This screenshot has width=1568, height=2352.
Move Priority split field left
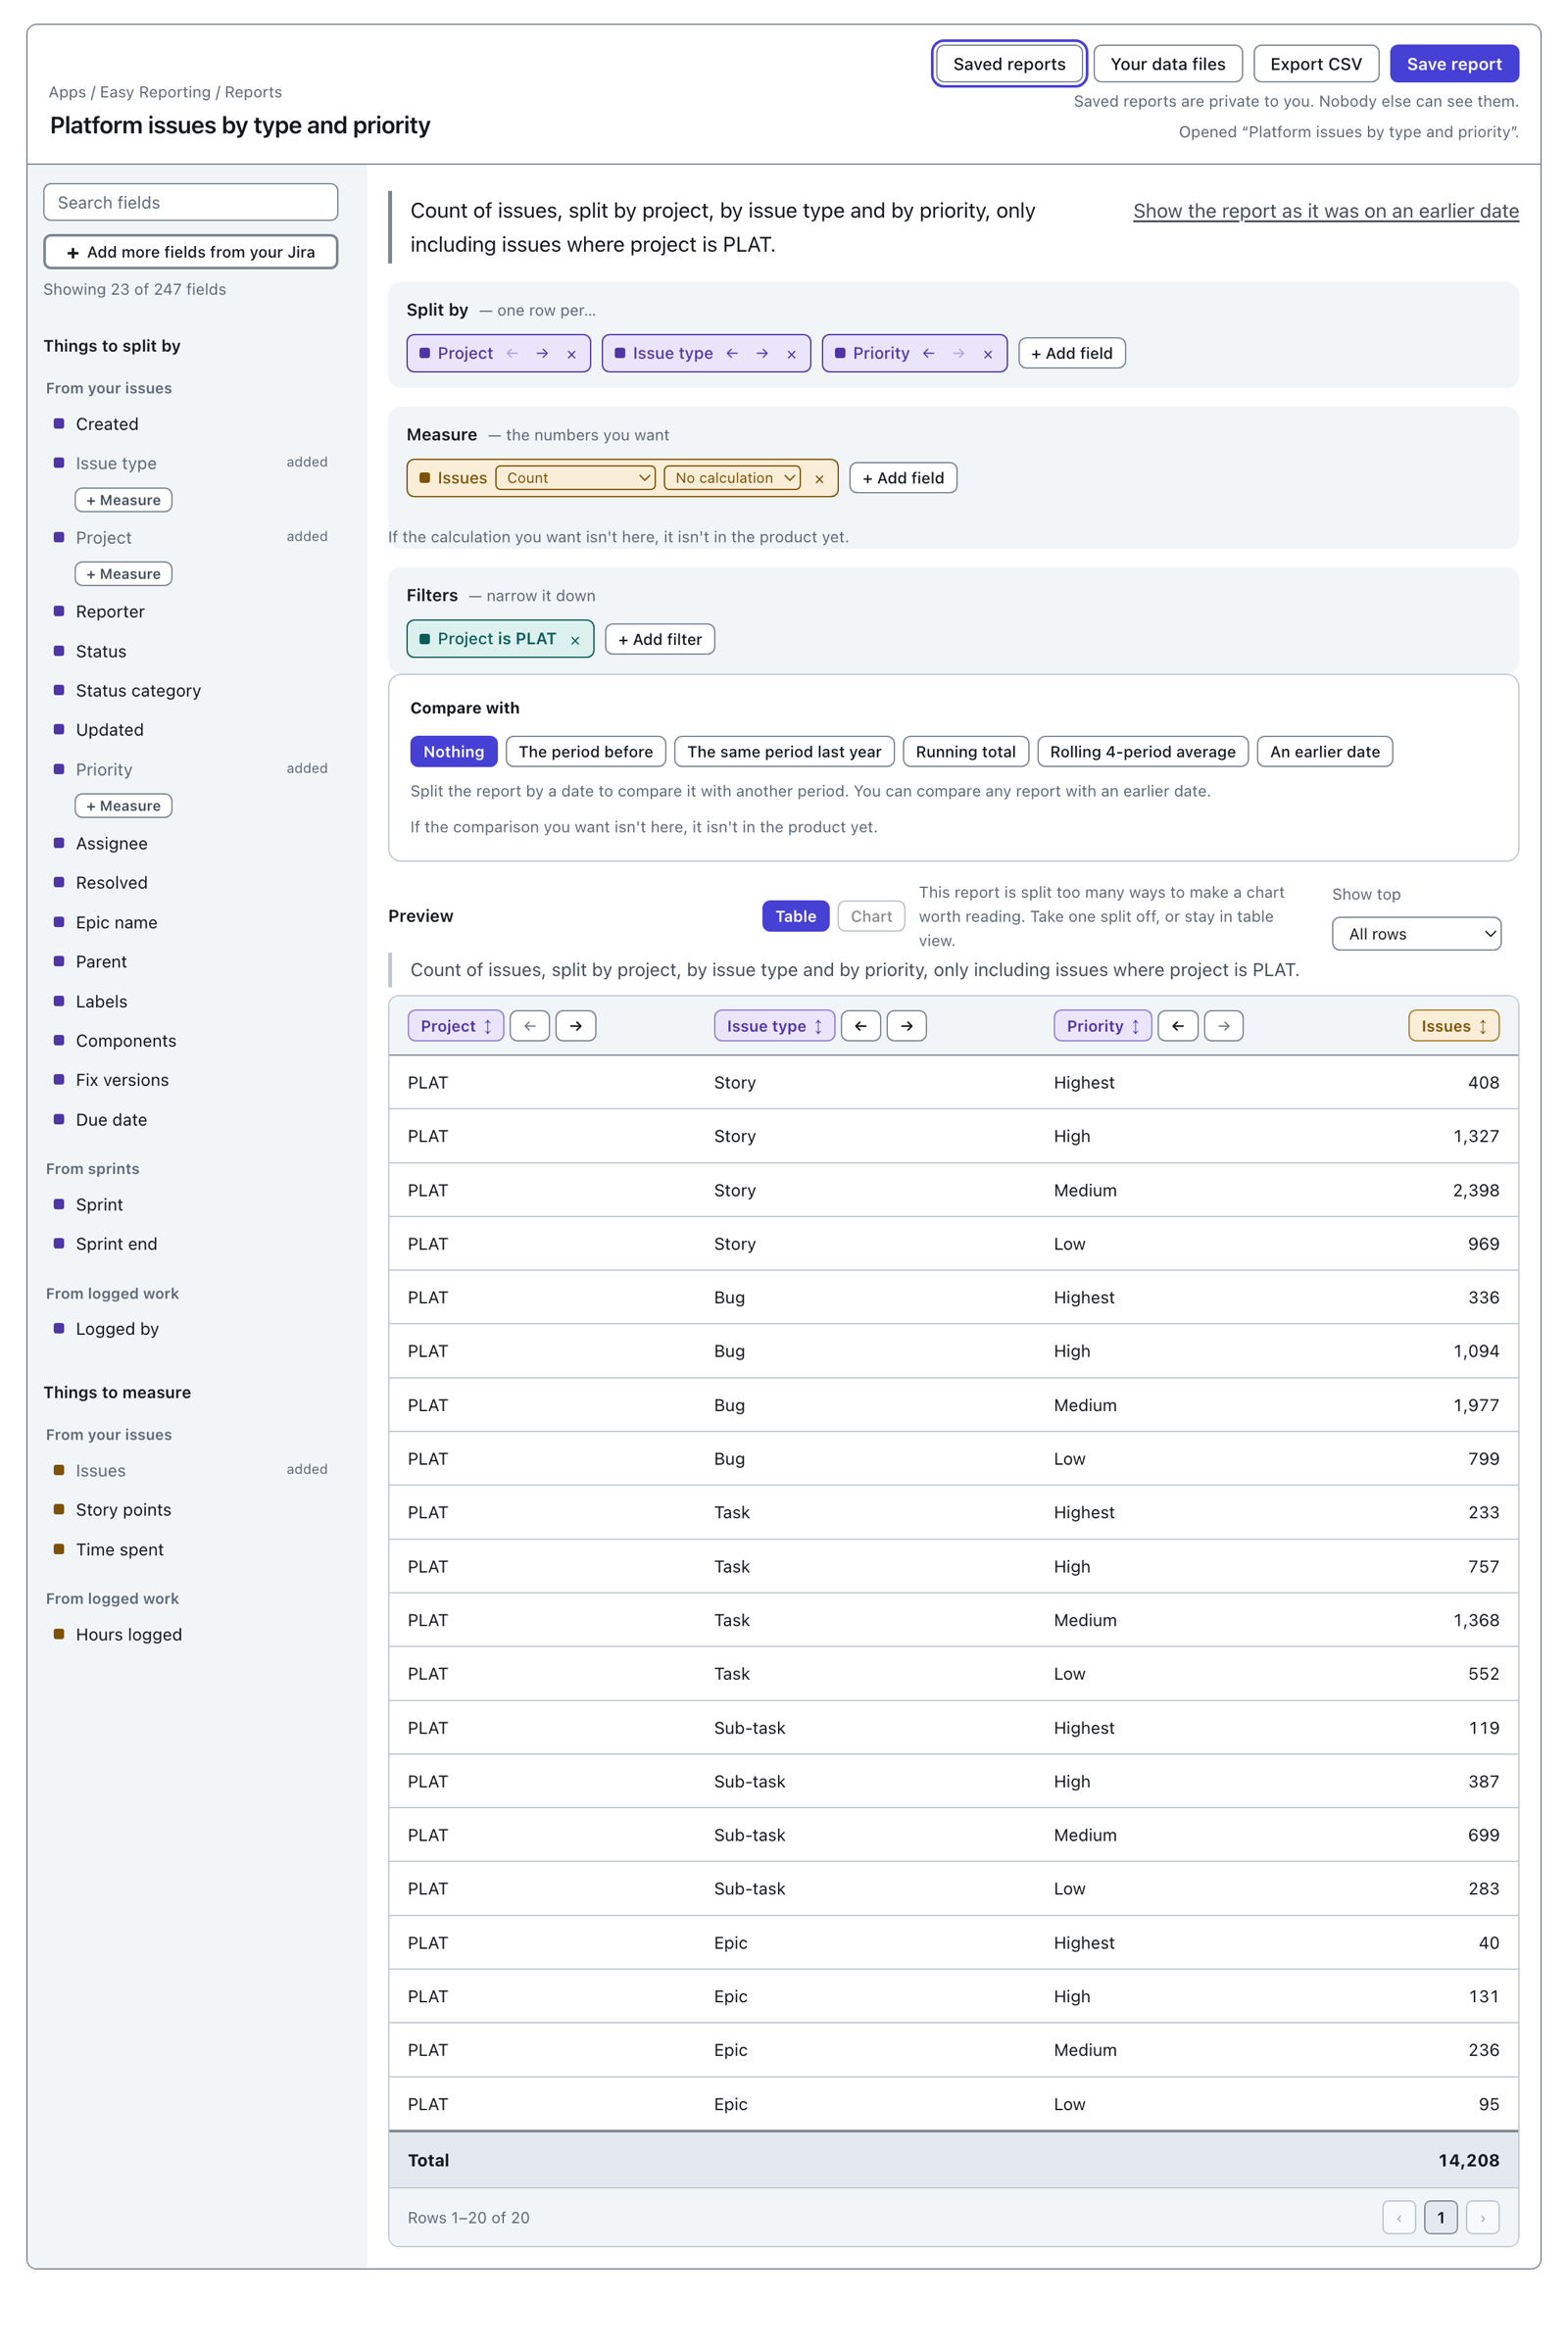pyautogui.click(x=929, y=353)
